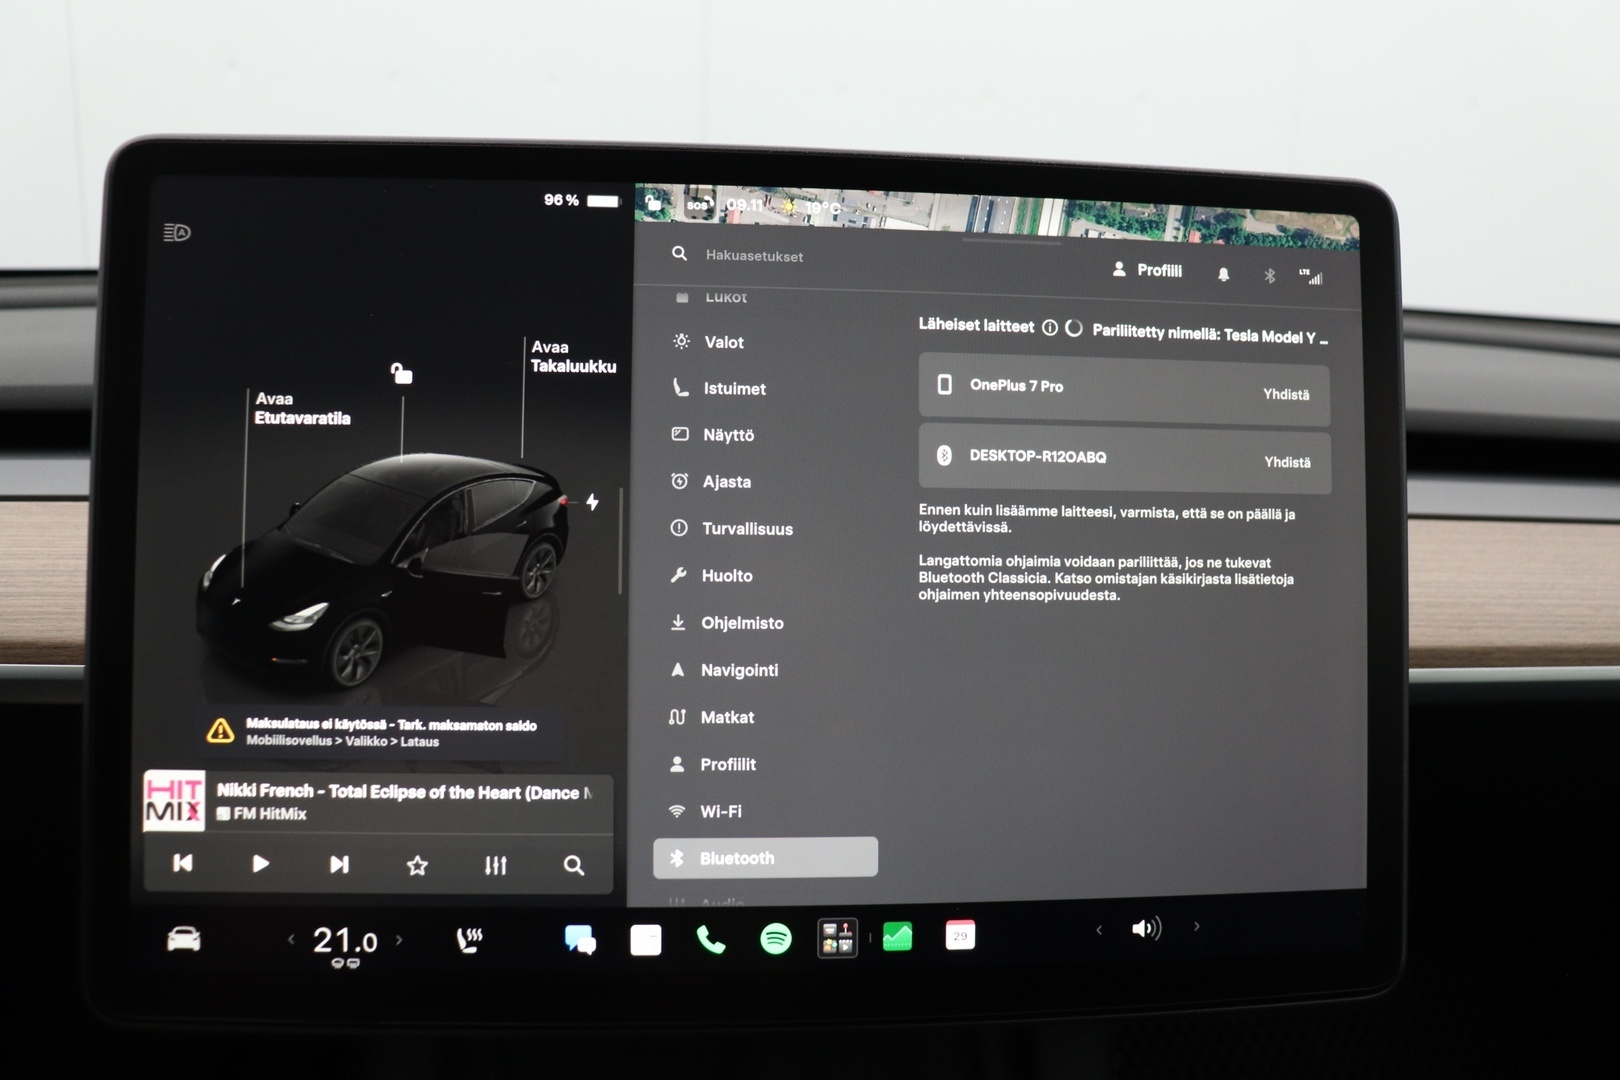This screenshot has height=1080, width=1620.
Task: Lower volume with left chevron
Action: [1099, 929]
